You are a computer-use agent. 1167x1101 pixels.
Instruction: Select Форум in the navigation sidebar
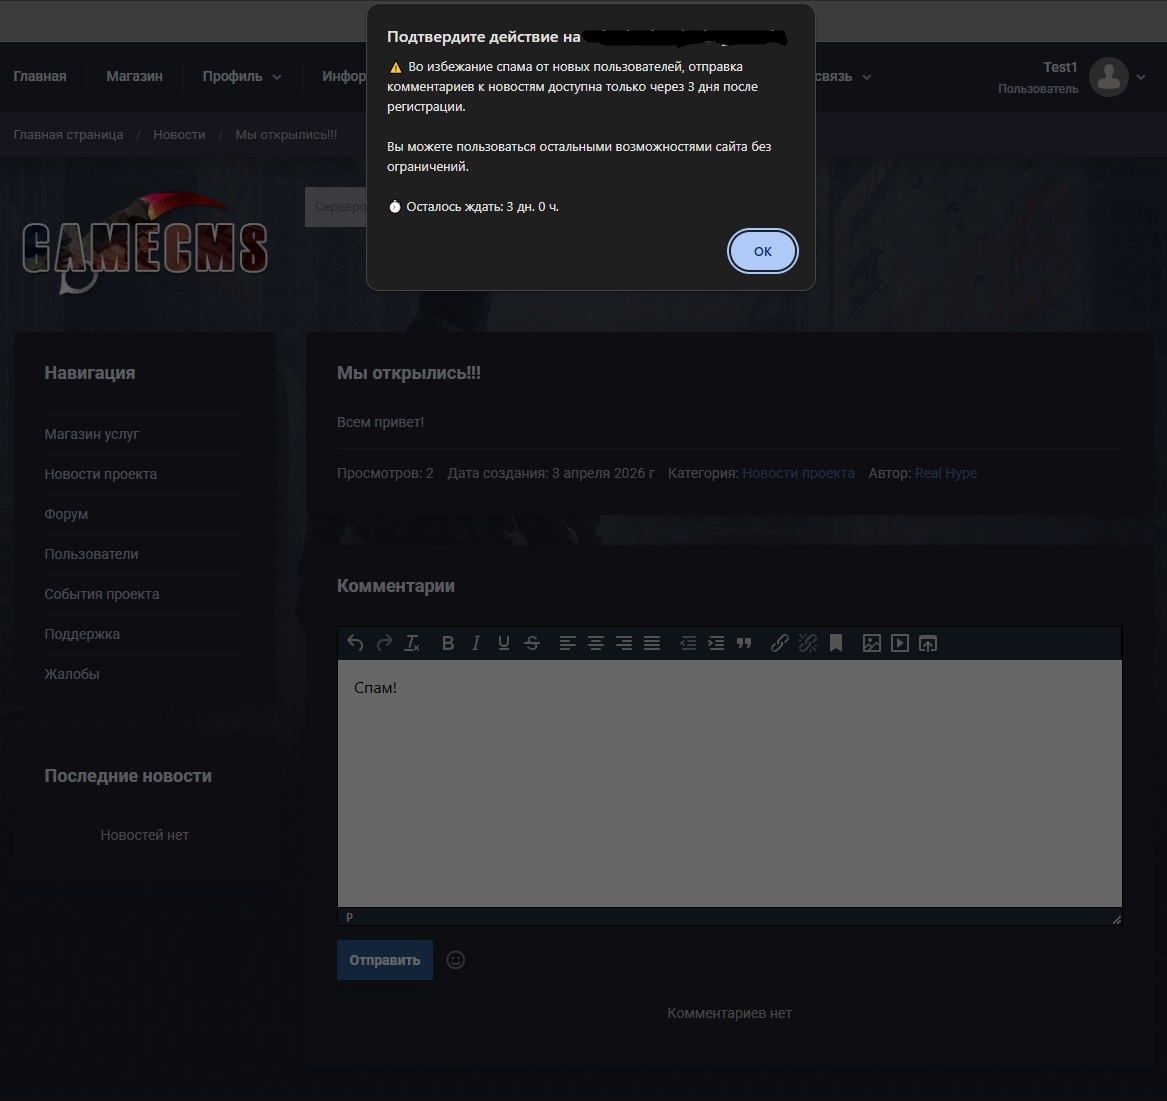point(66,514)
